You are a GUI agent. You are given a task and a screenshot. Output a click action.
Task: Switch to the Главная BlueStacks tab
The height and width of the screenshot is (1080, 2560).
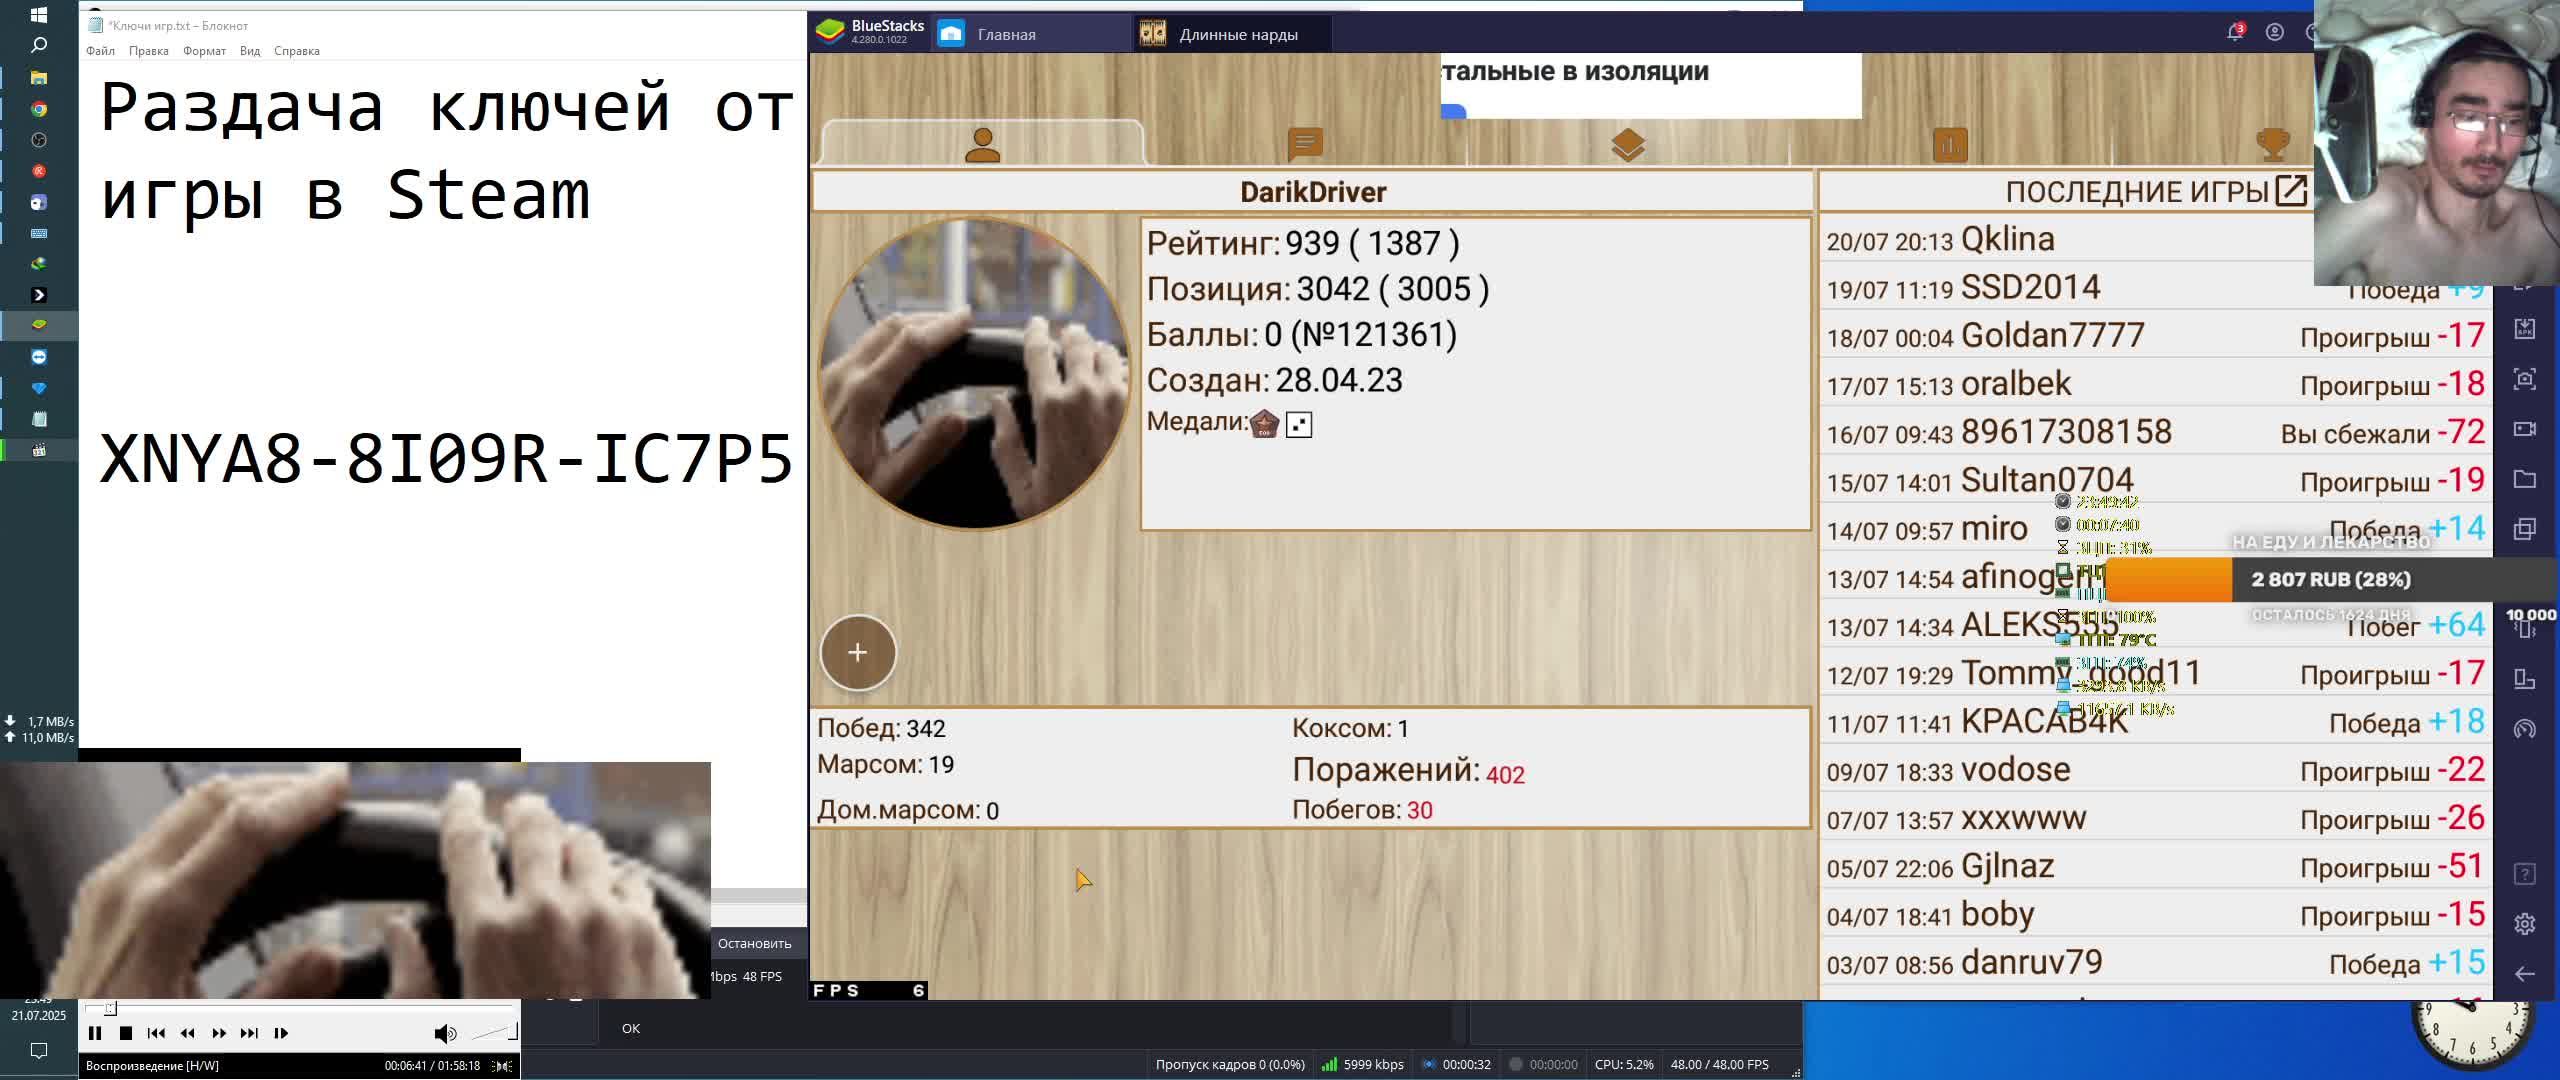1005,34
